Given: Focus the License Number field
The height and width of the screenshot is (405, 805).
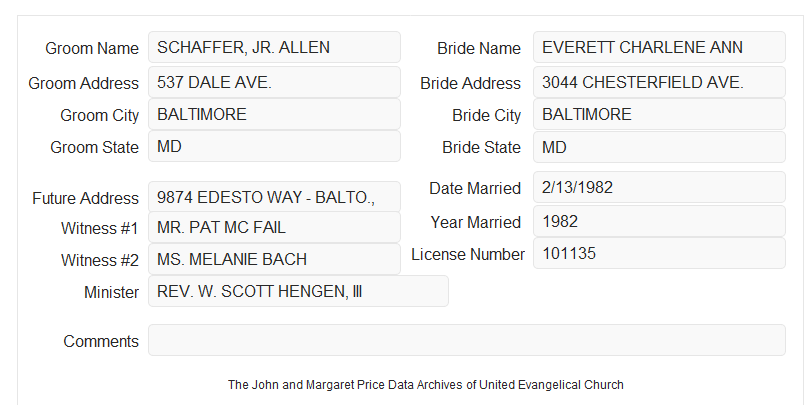Looking at the screenshot, I should click(x=659, y=253).
